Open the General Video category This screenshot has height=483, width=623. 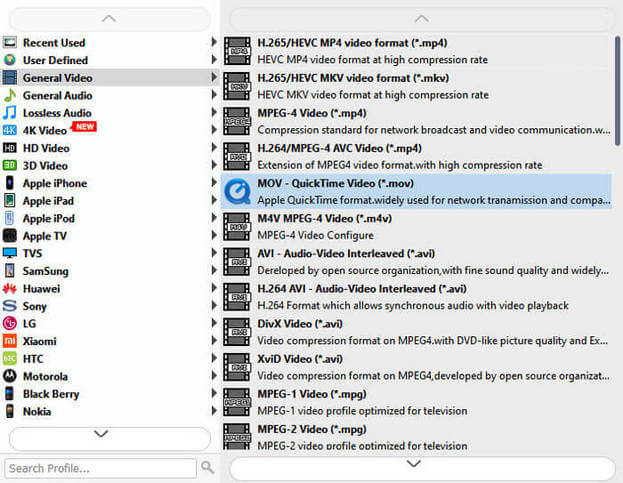point(110,77)
